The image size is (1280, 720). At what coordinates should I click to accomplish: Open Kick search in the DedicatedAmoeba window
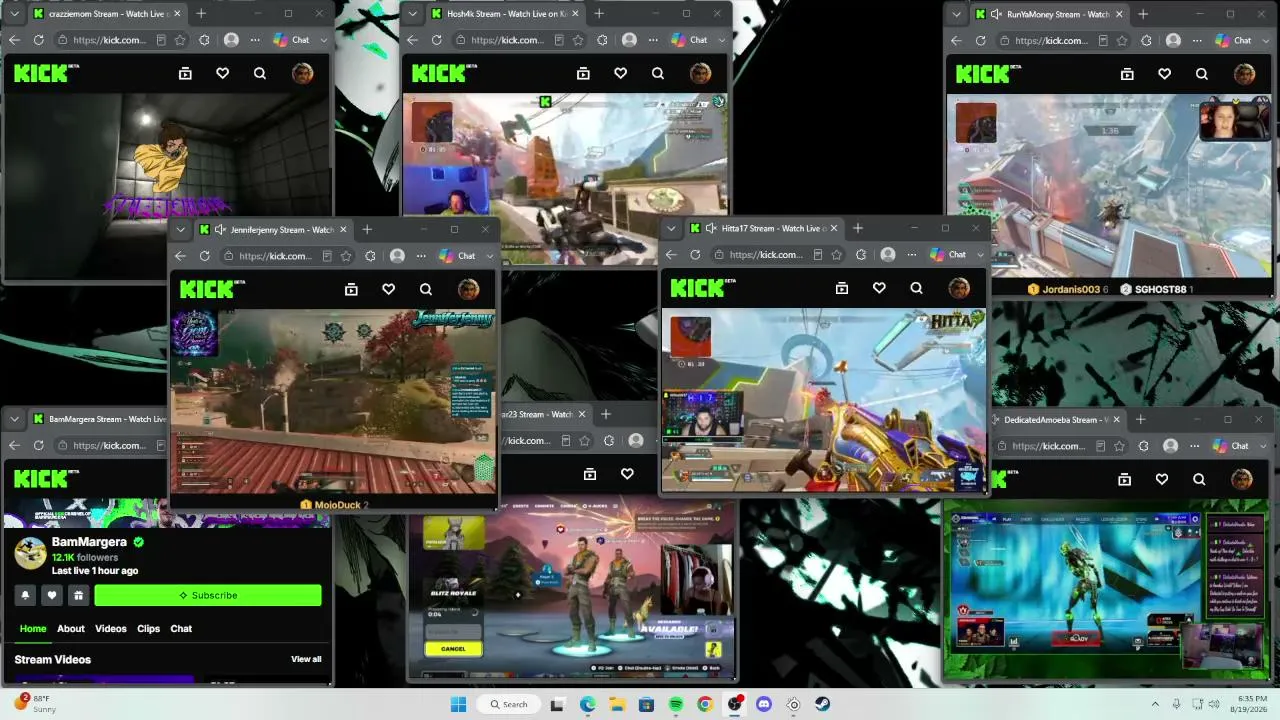point(1199,479)
